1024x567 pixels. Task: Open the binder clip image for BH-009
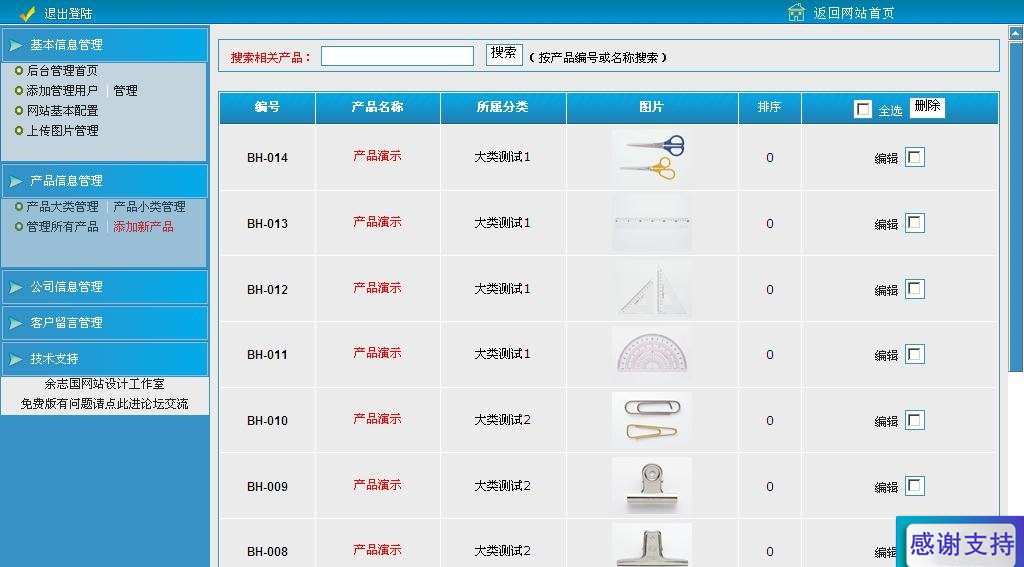(652, 486)
